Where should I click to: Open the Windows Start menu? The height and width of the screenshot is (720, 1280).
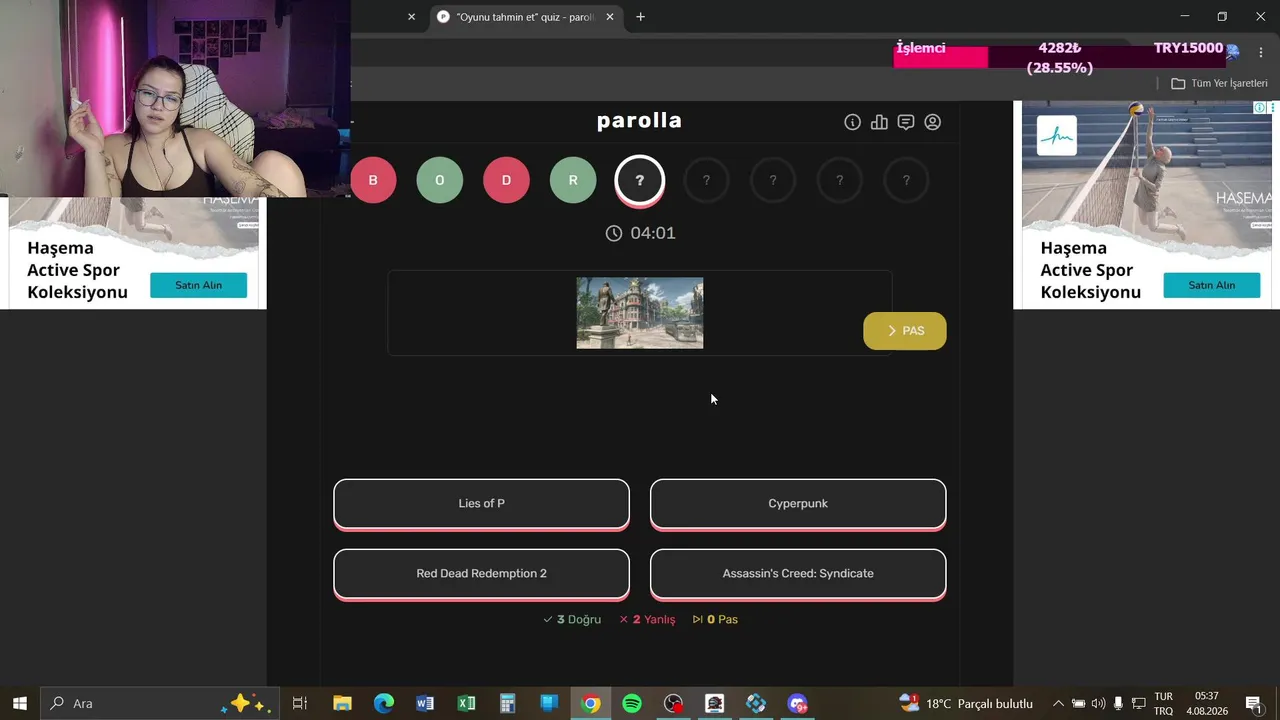tap(19, 703)
